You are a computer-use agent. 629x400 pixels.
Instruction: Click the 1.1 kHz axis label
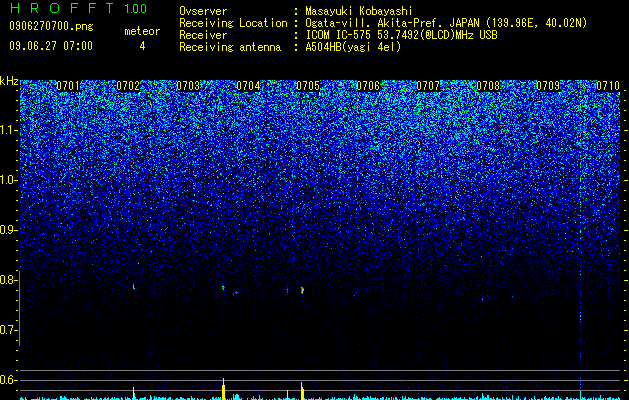click(9, 130)
